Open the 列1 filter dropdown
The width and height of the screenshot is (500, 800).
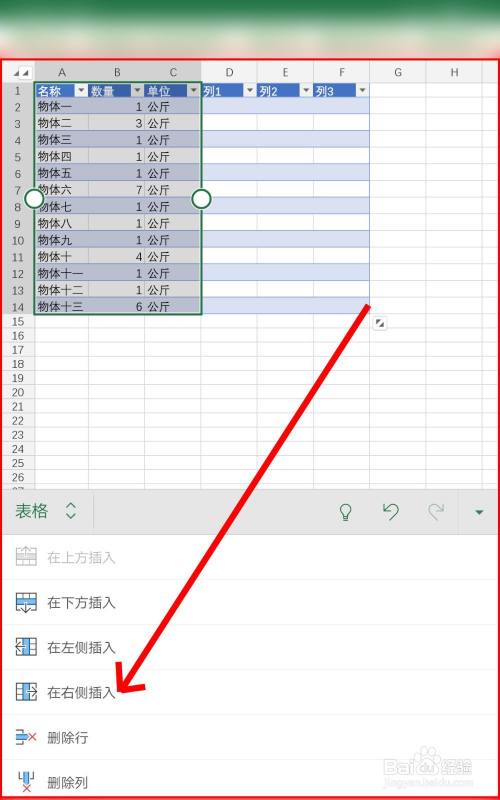(249, 91)
